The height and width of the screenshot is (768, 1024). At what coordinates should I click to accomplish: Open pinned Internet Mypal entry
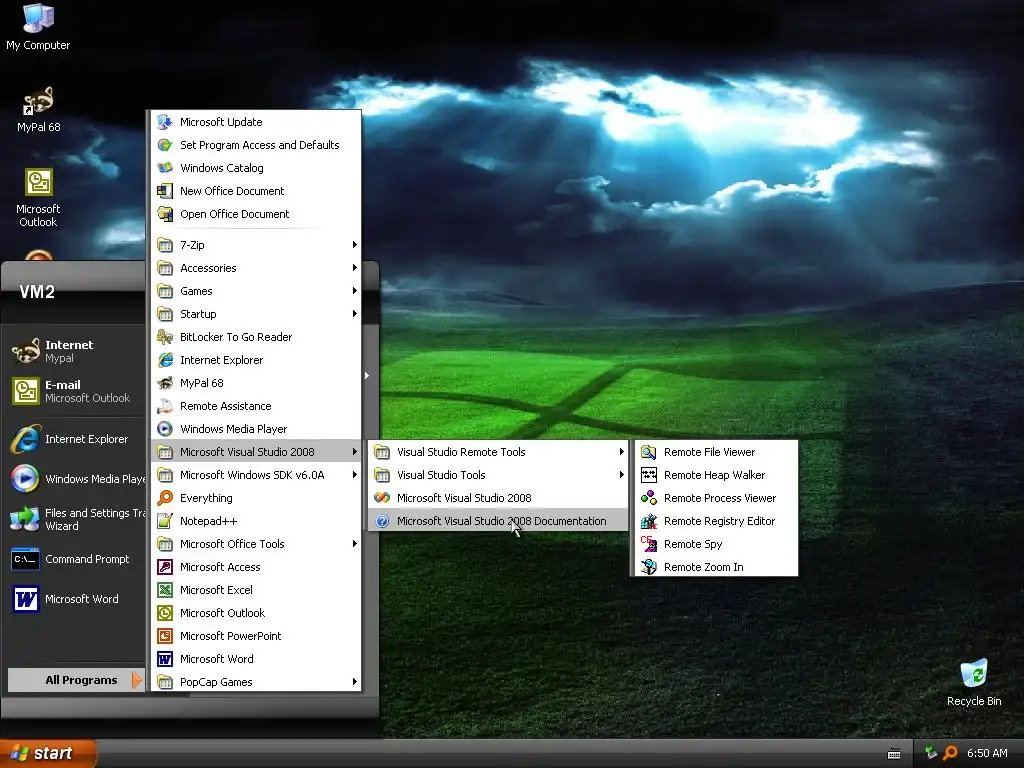click(x=76, y=351)
